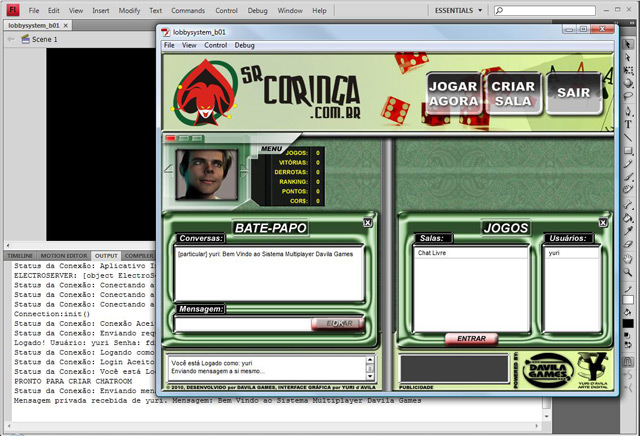Select user yuri in Usuários list
640x436 pixels.
tap(571, 253)
